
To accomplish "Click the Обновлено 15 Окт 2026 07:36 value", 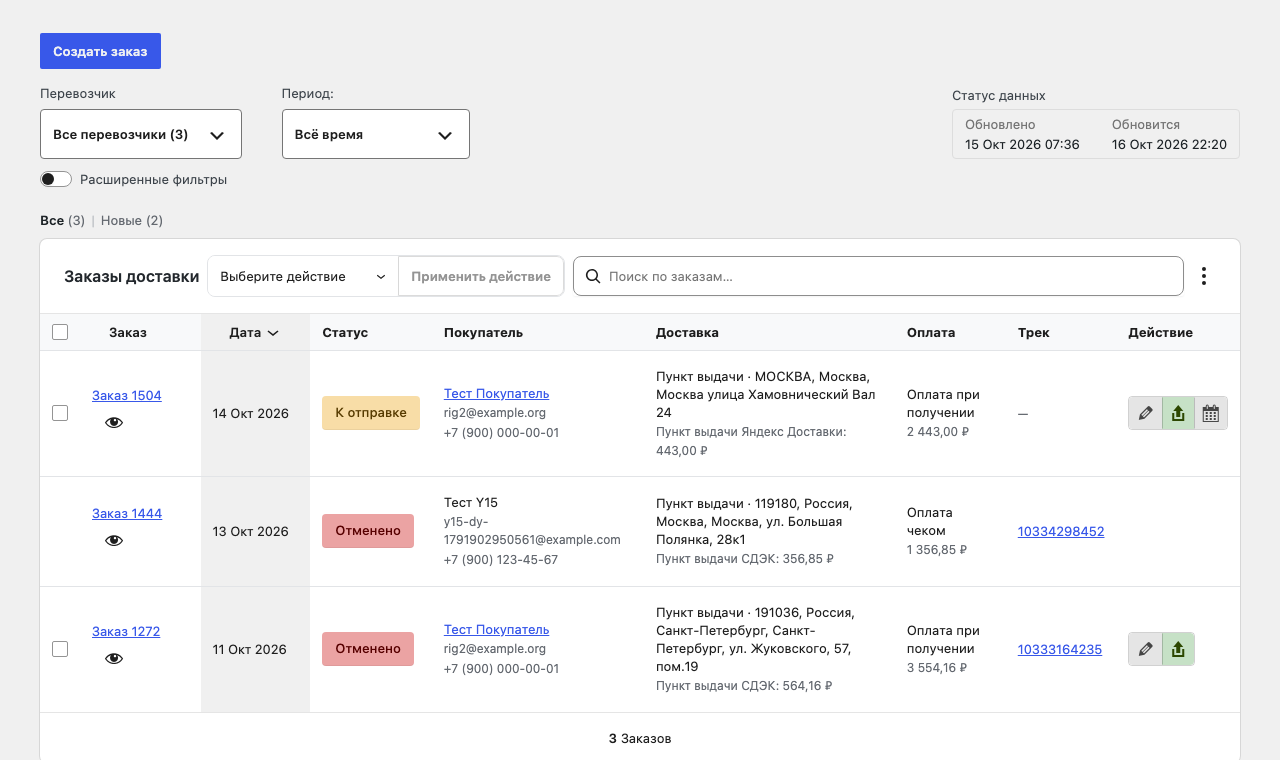I will (1022, 144).
